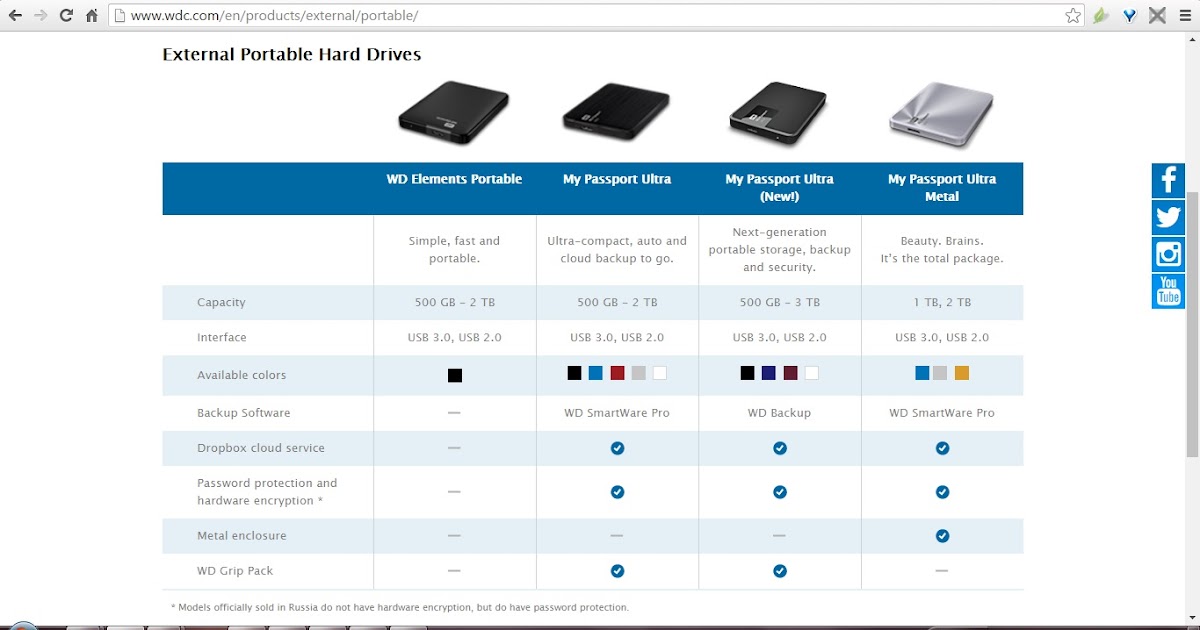The height and width of the screenshot is (630, 1200).
Task: Select the gold swatch under My Passport Ultra Metal
Action: point(962,373)
